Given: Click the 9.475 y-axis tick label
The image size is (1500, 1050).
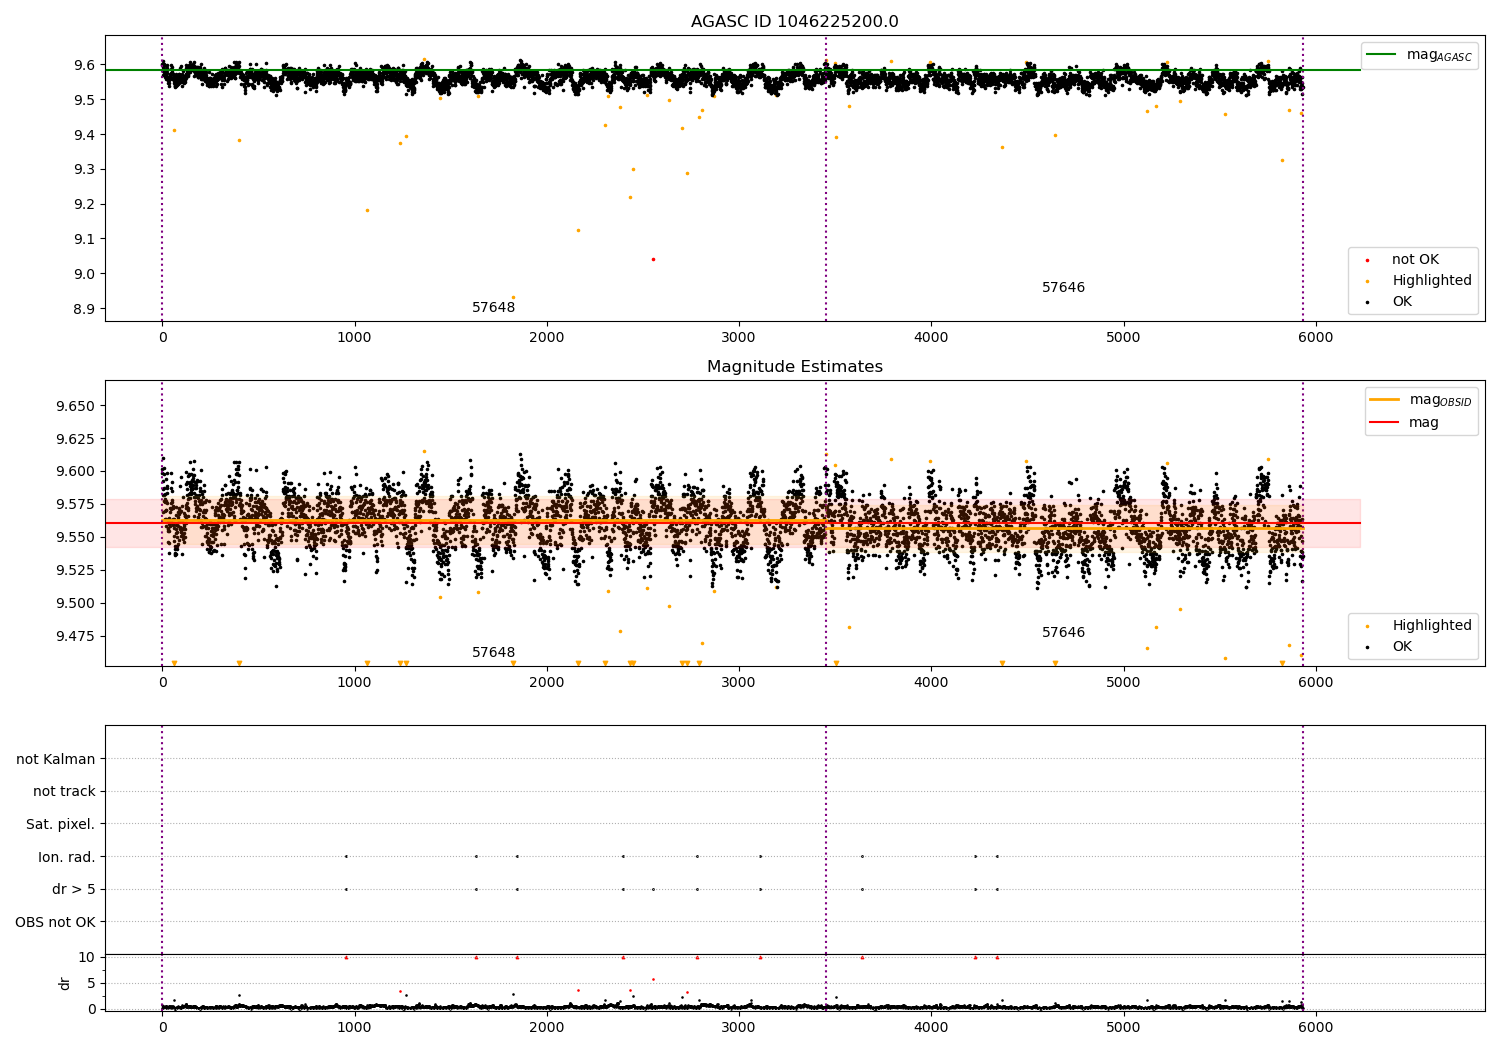Looking at the screenshot, I should (76, 637).
